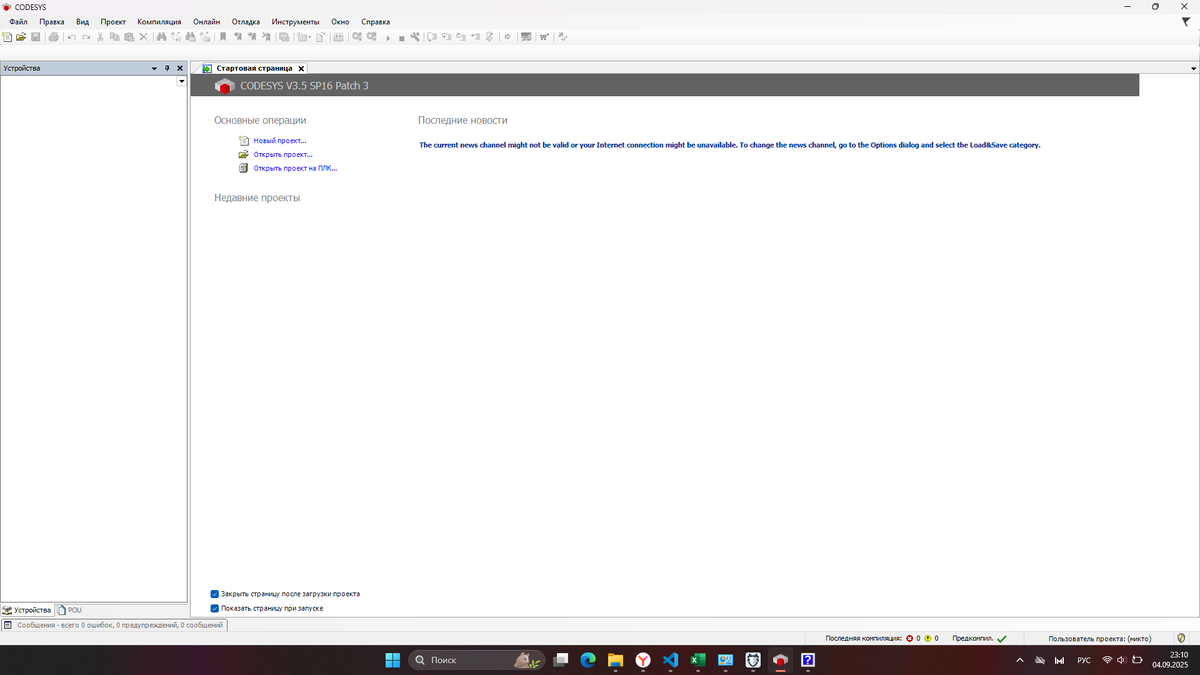Viewport: 1200px width, 675px height.
Task: Click the Open Project folder toolbar icon
Action: (20, 37)
